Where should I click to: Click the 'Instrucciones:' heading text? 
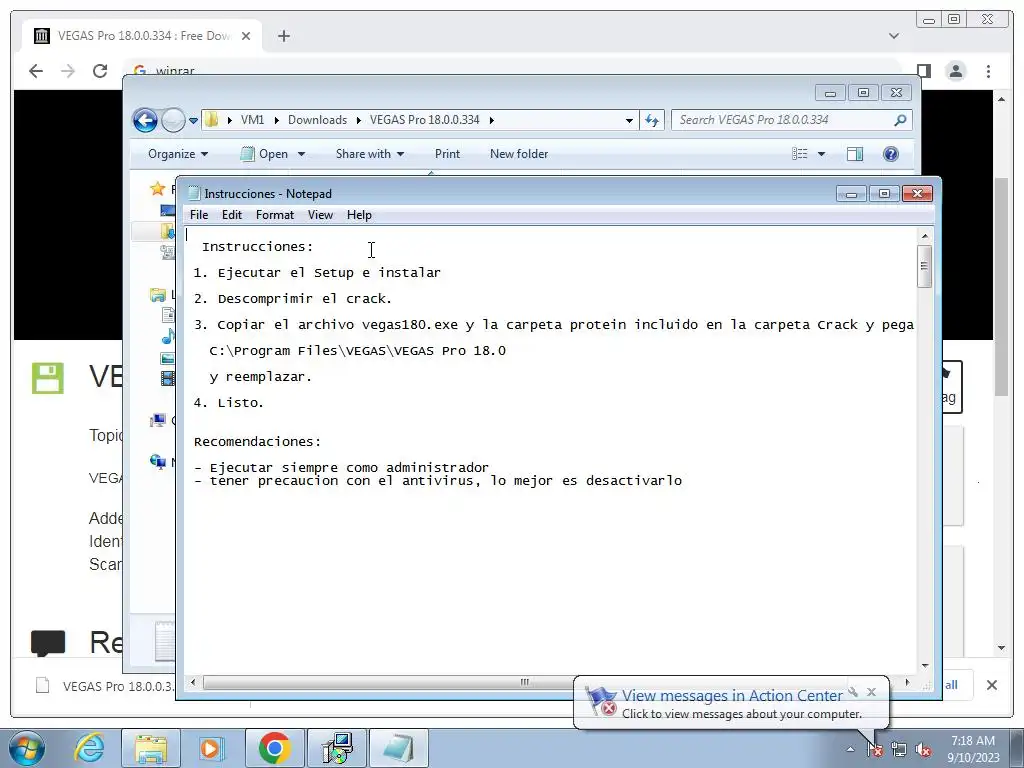click(x=257, y=247)
